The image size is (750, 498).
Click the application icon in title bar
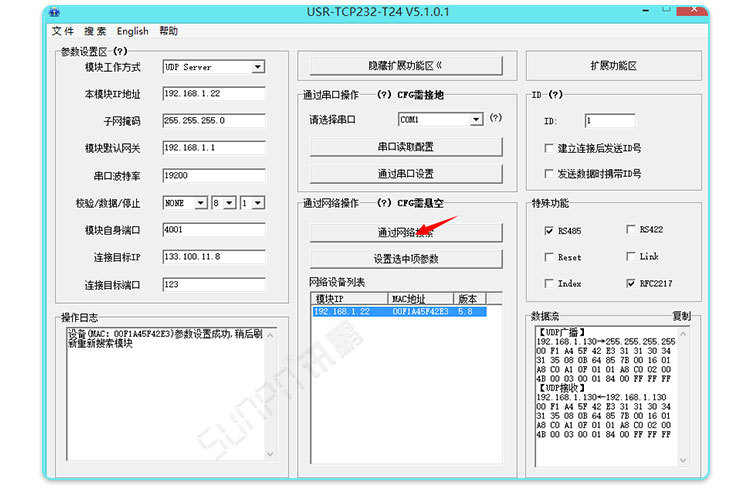(x=55, y=12)
